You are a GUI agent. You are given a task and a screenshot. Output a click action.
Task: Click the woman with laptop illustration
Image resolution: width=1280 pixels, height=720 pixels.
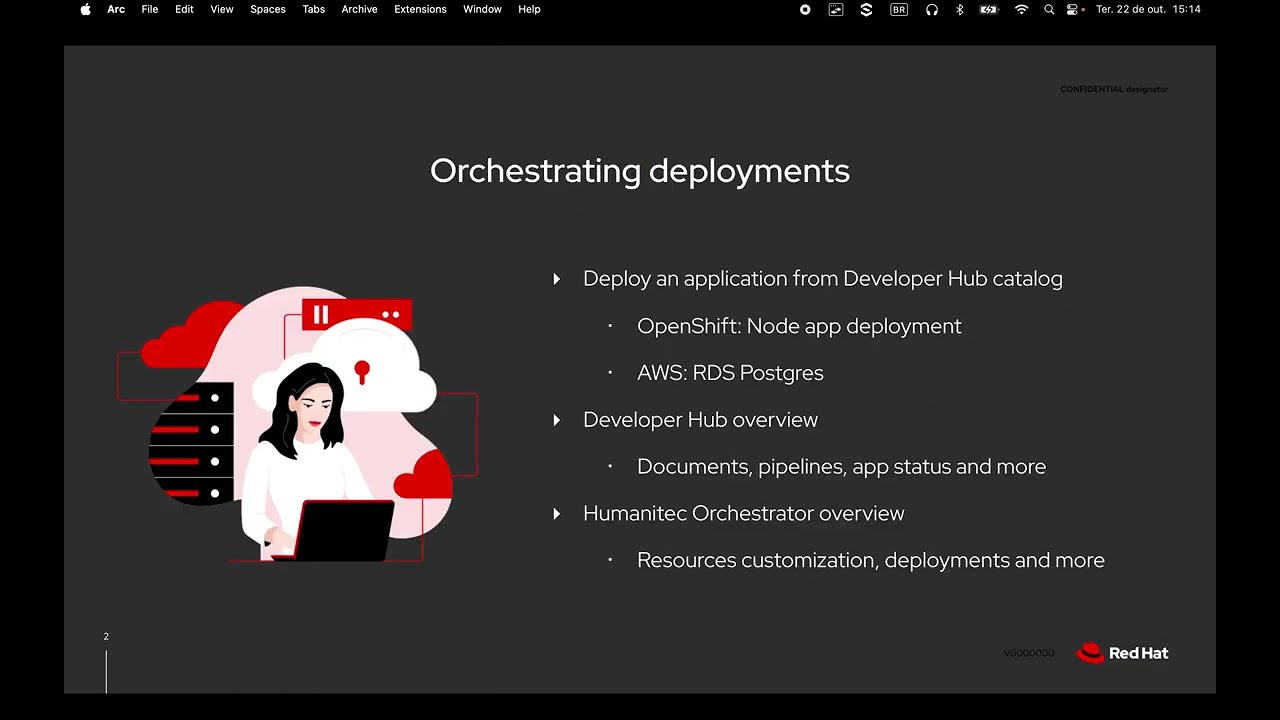click(x=298, y=425)
